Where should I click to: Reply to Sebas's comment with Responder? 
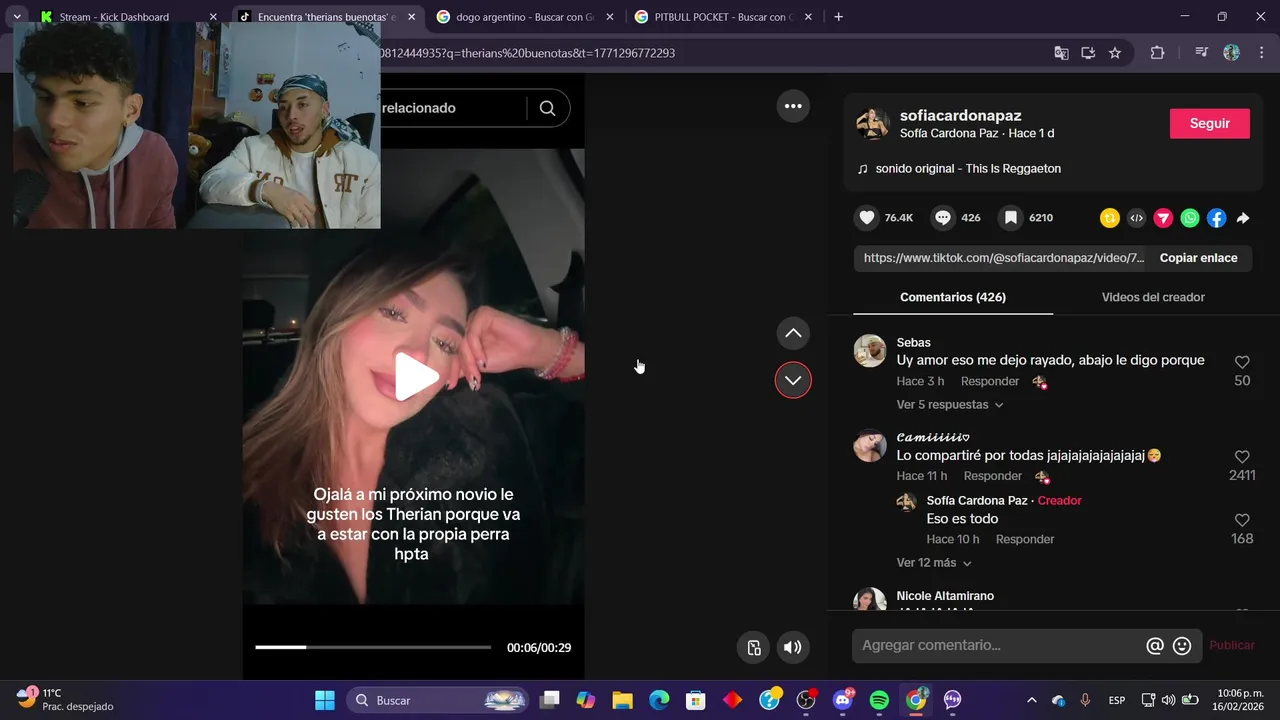coord(990,382)
